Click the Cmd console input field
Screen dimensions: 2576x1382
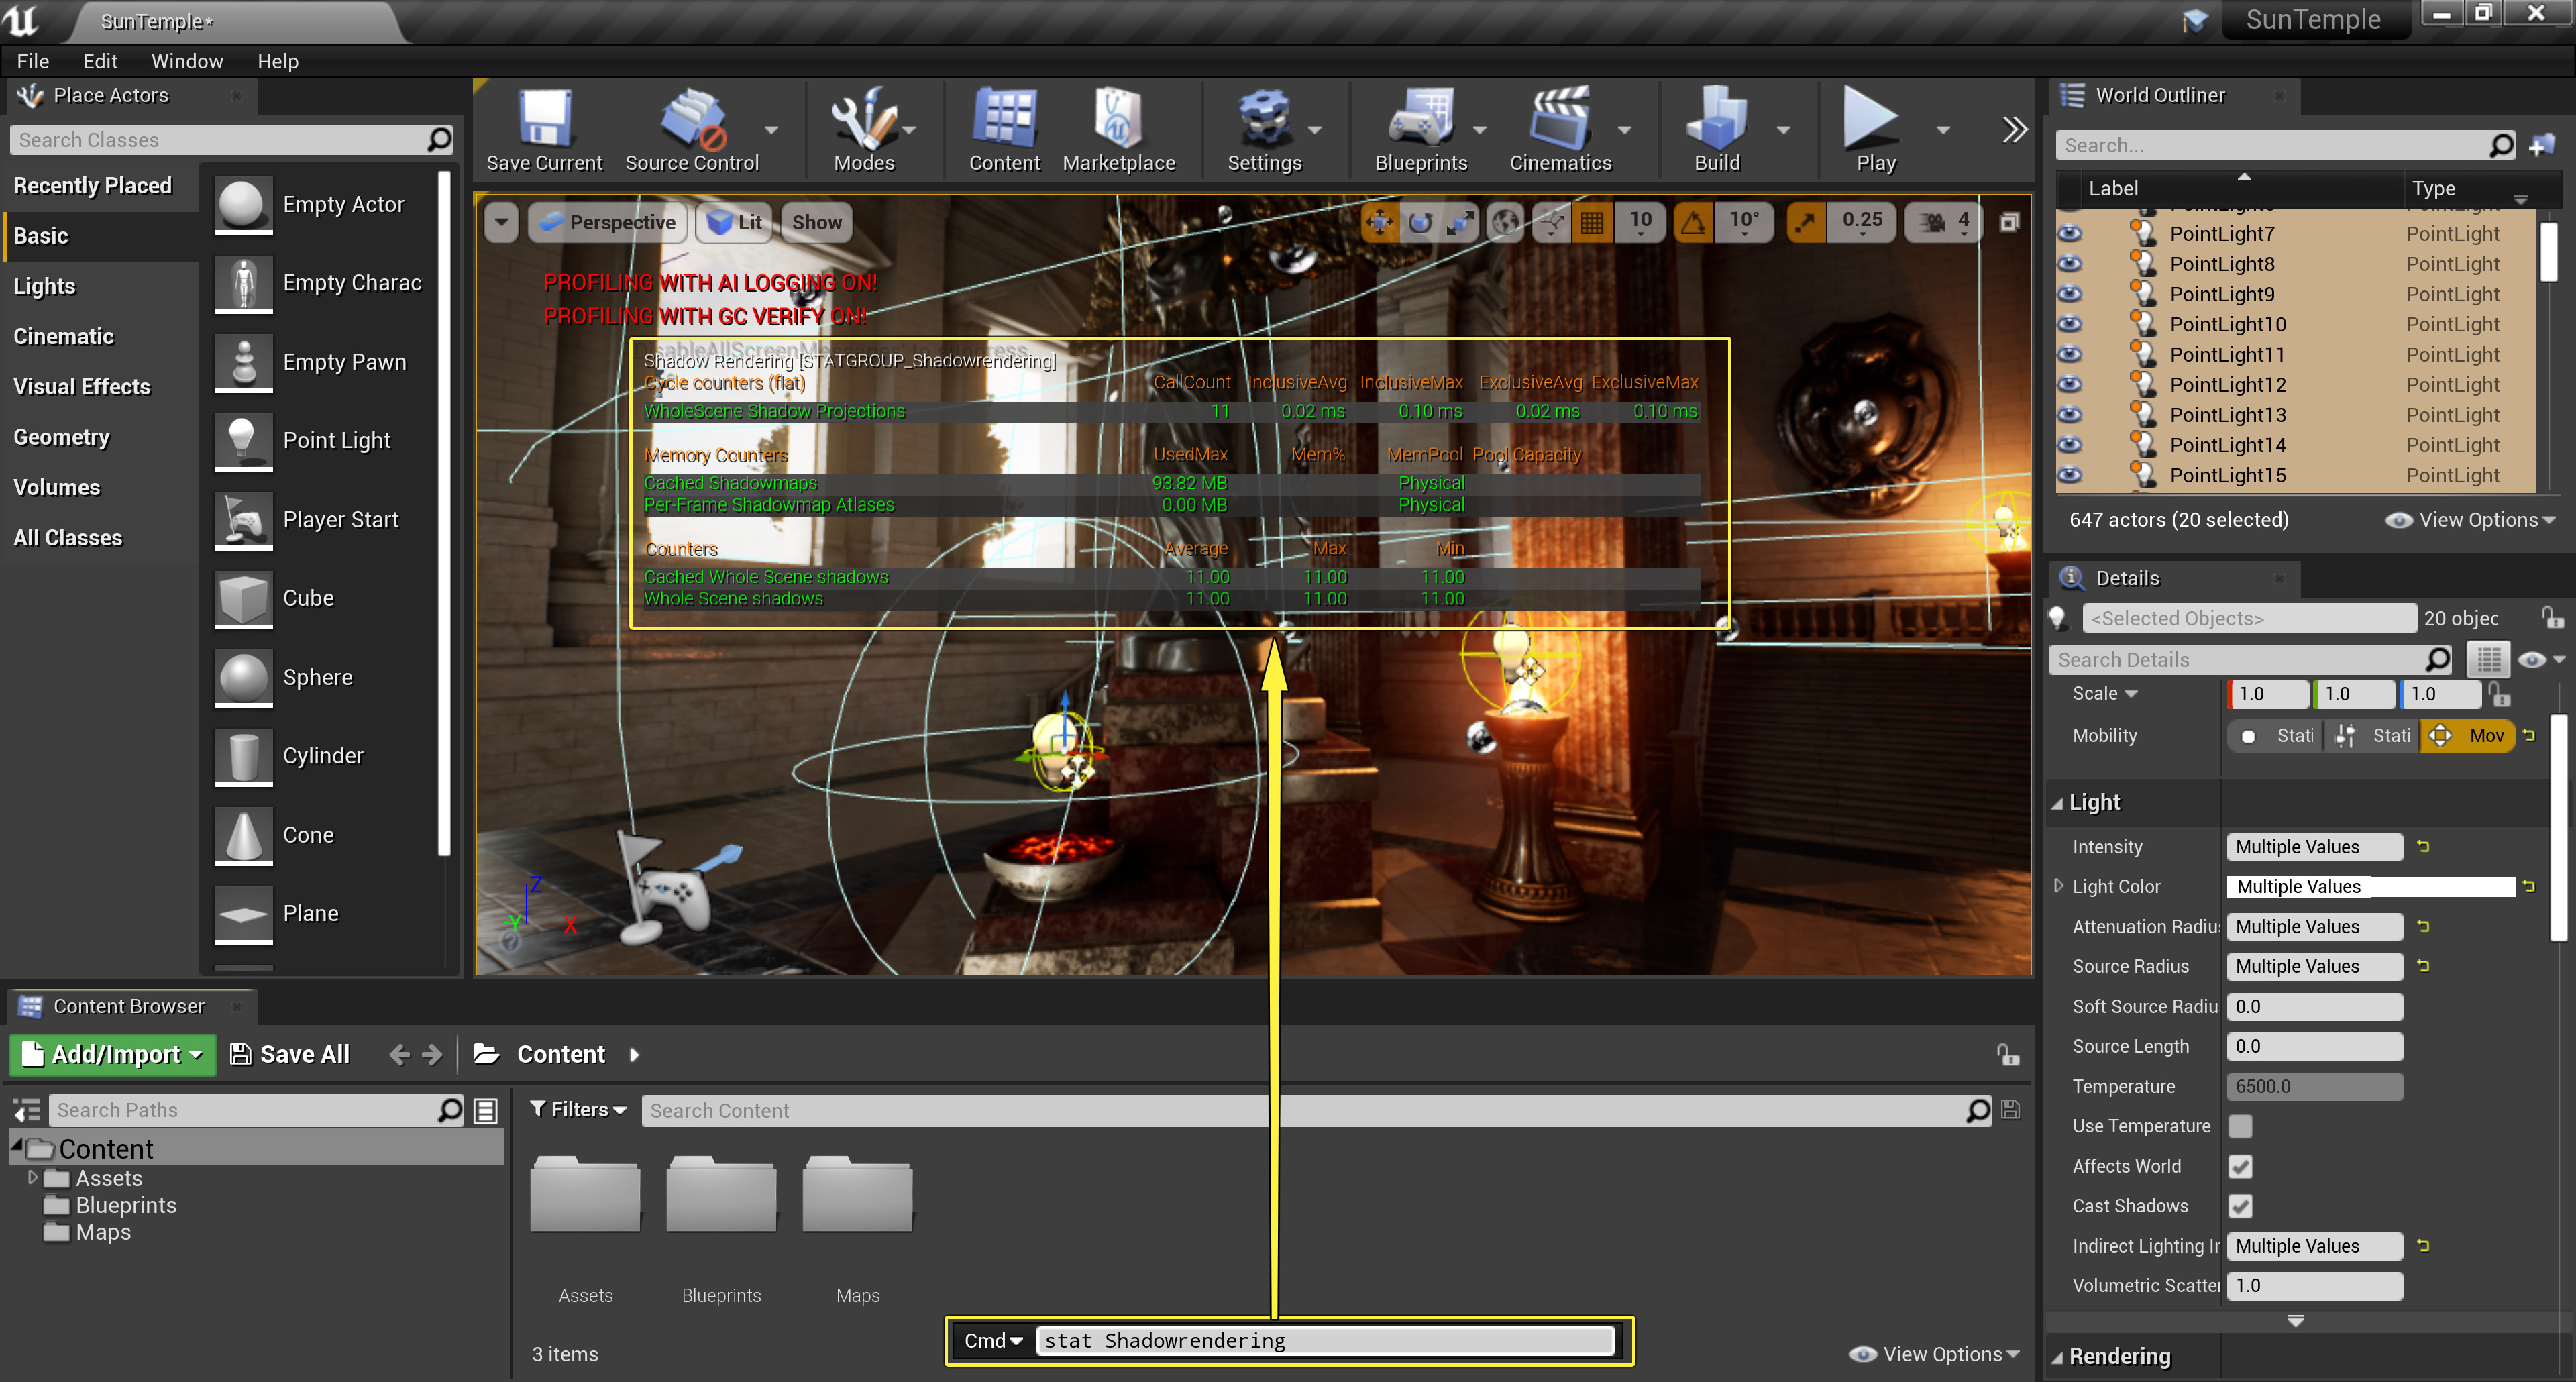click(x=1325, y=1340)
